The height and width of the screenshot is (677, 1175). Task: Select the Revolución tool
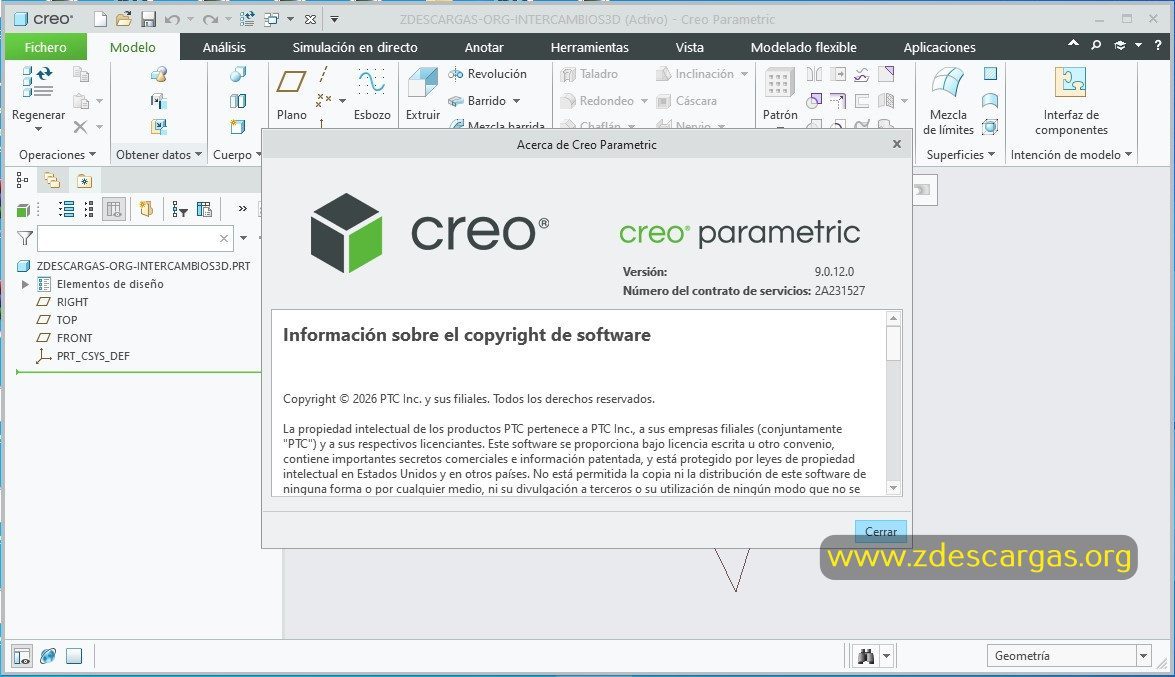[x=487, y=73]
